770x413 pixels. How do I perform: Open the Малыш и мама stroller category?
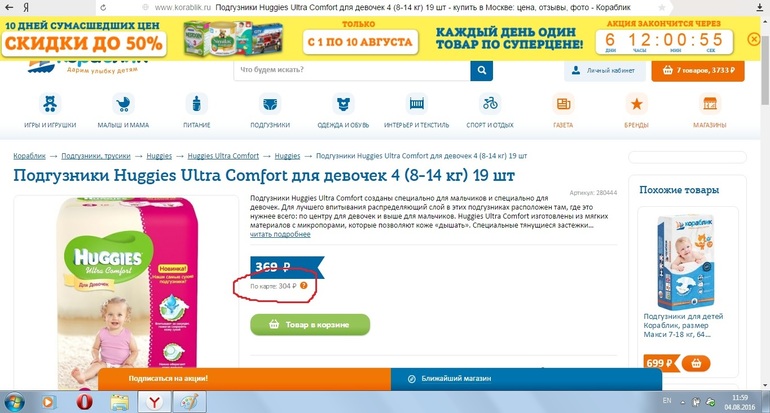coord(123,104)
